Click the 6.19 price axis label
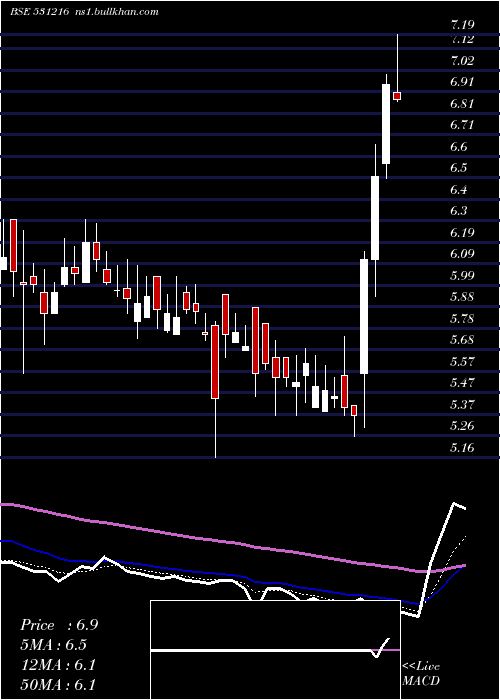 pyautogui.click(x=462, y=233)
